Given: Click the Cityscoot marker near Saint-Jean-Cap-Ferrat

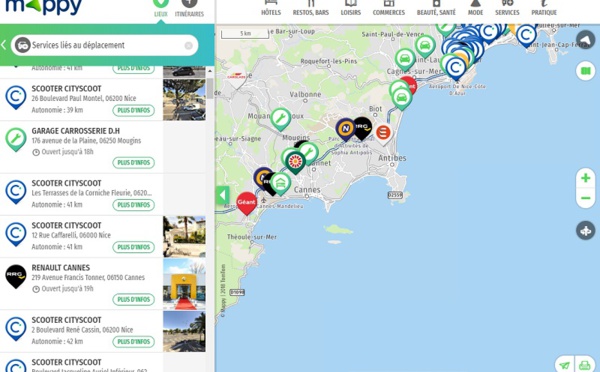Looking at the screenshot, I should click(527, 35).
